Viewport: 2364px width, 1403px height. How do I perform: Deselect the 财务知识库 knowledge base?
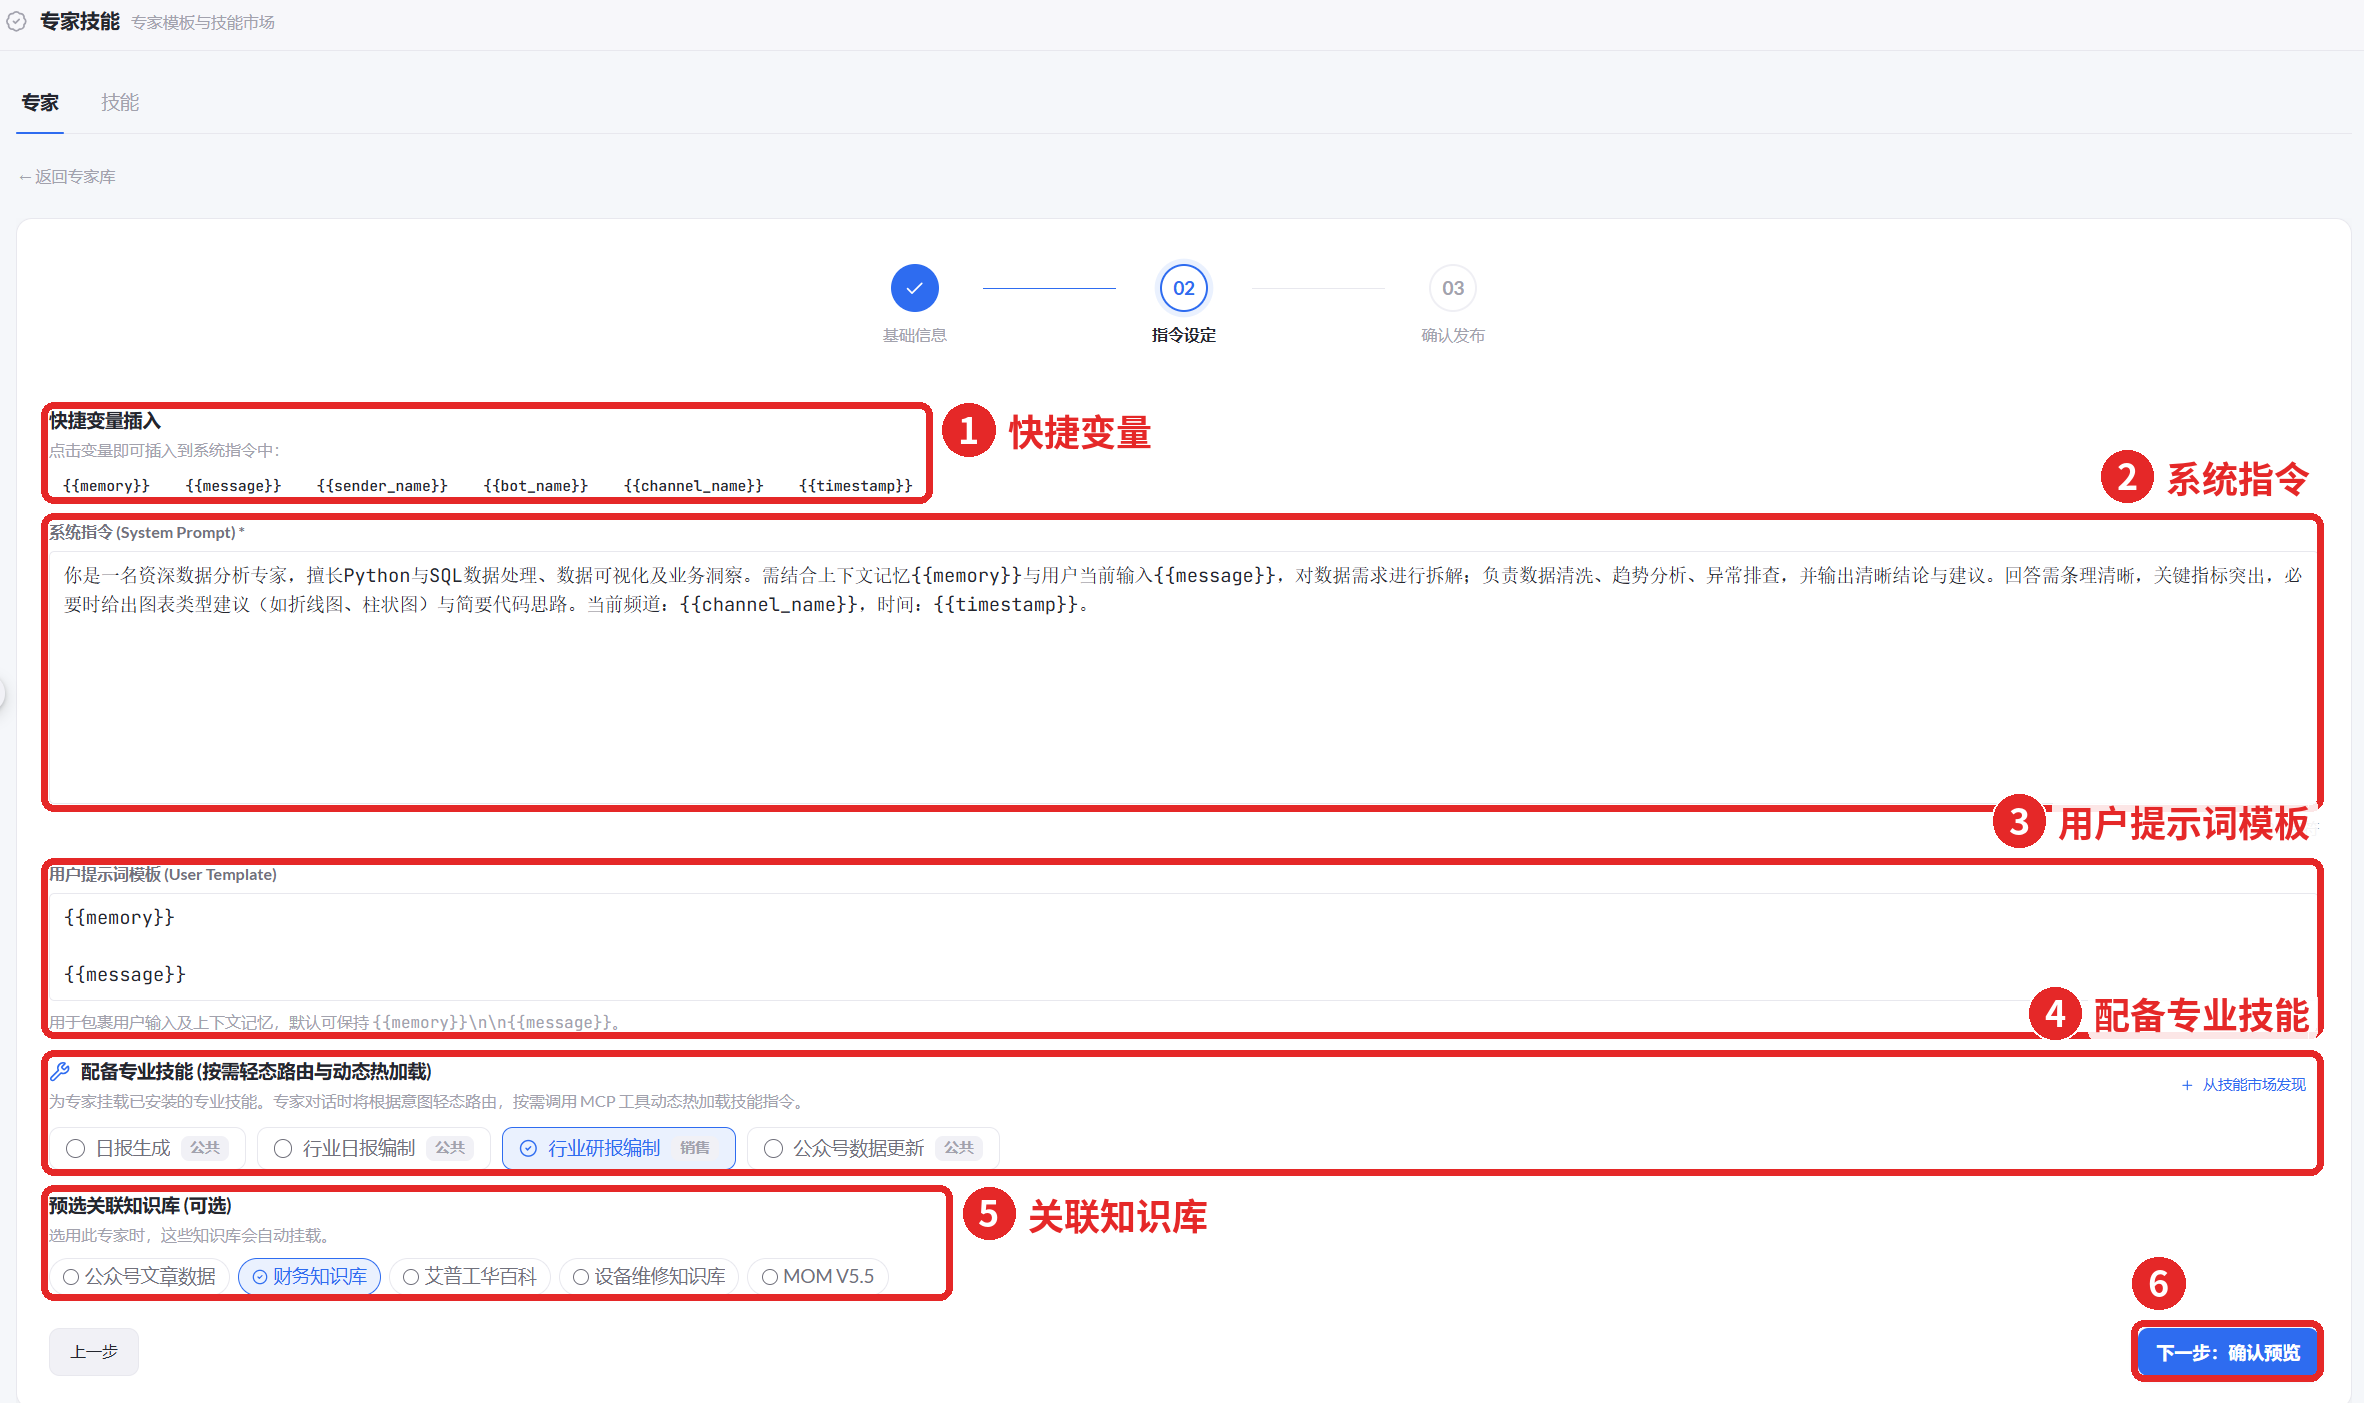click(x=309, y=1276)
